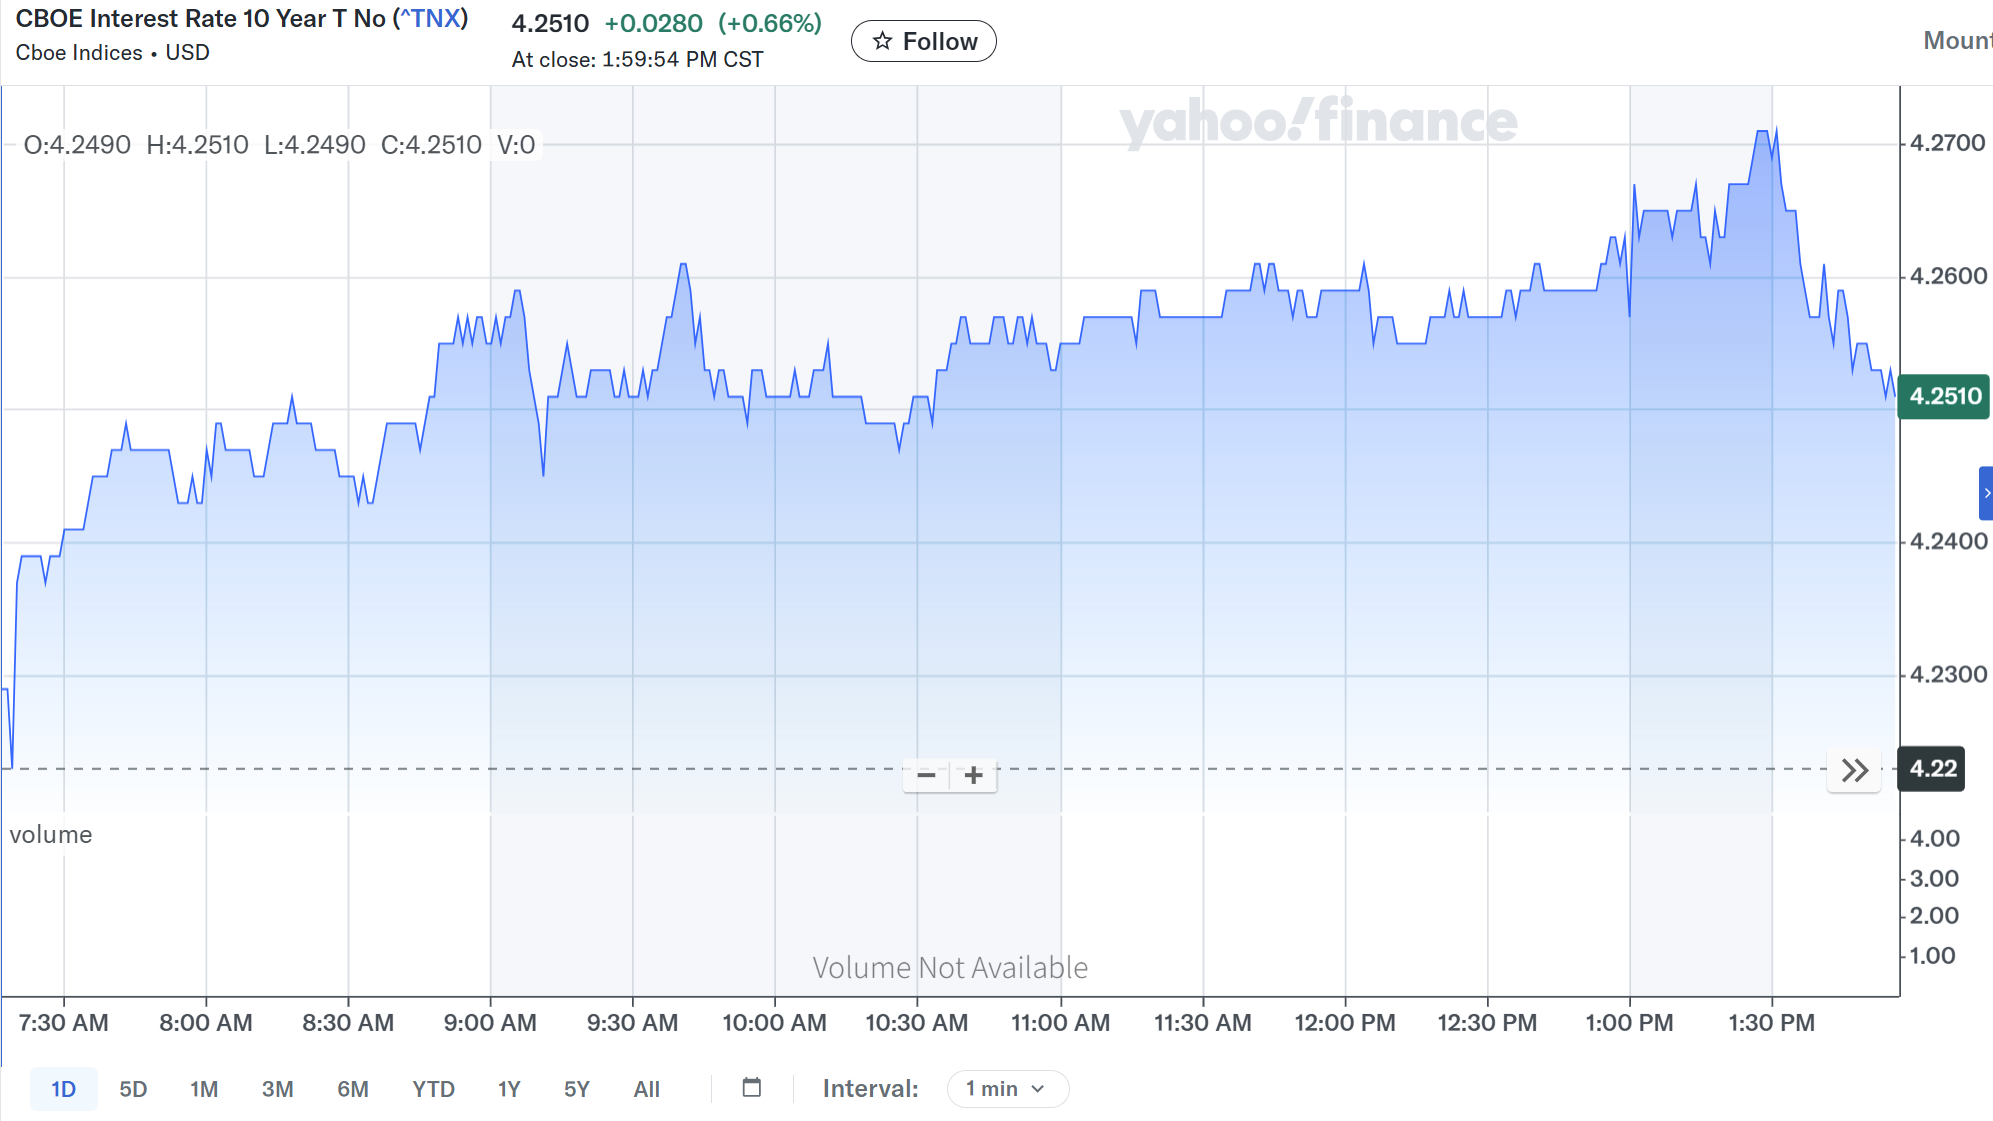Click the double-chevron jump-to-latest icon
This screenshot has height=1121, width=1993.
point(1854,771)
